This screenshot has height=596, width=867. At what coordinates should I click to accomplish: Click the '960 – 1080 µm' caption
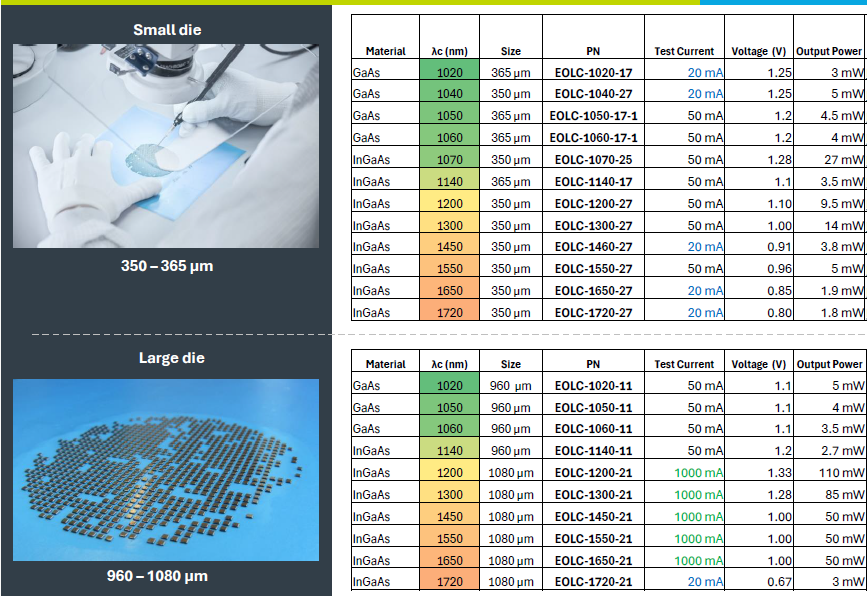158,576
